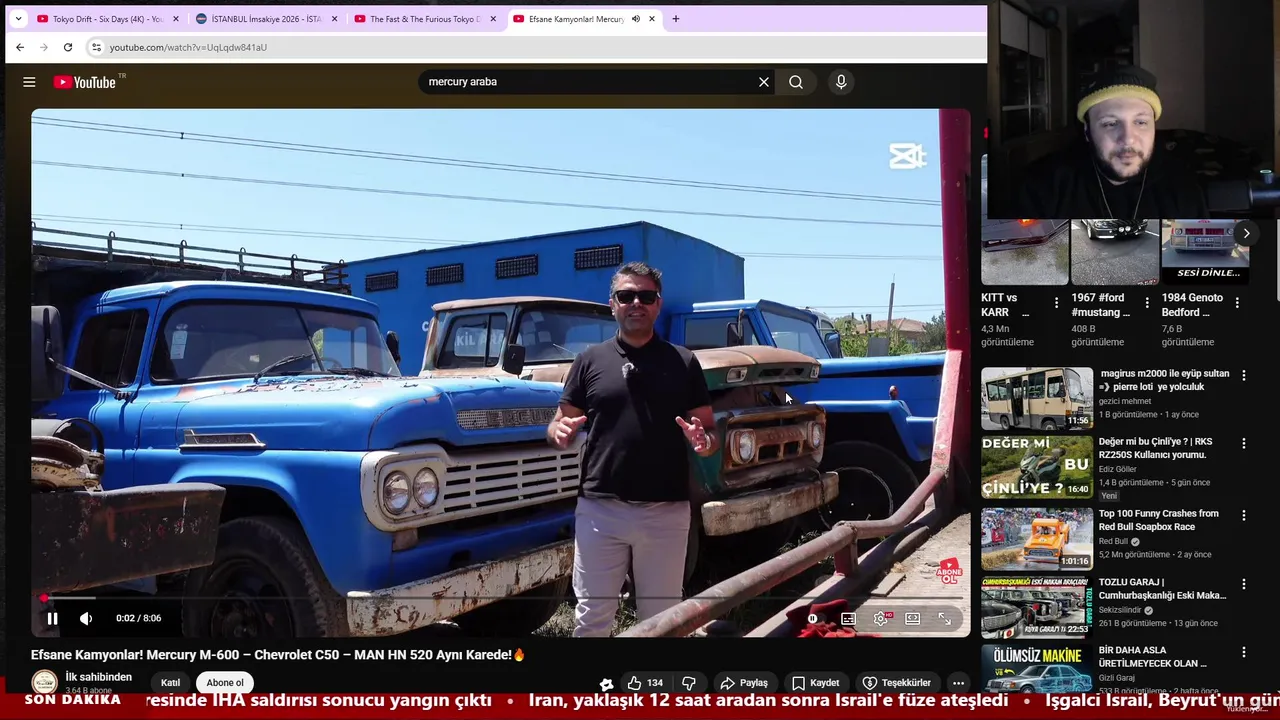
Task: Expand the tab search dropdown arrow
Action: click(x=17, y=19)
